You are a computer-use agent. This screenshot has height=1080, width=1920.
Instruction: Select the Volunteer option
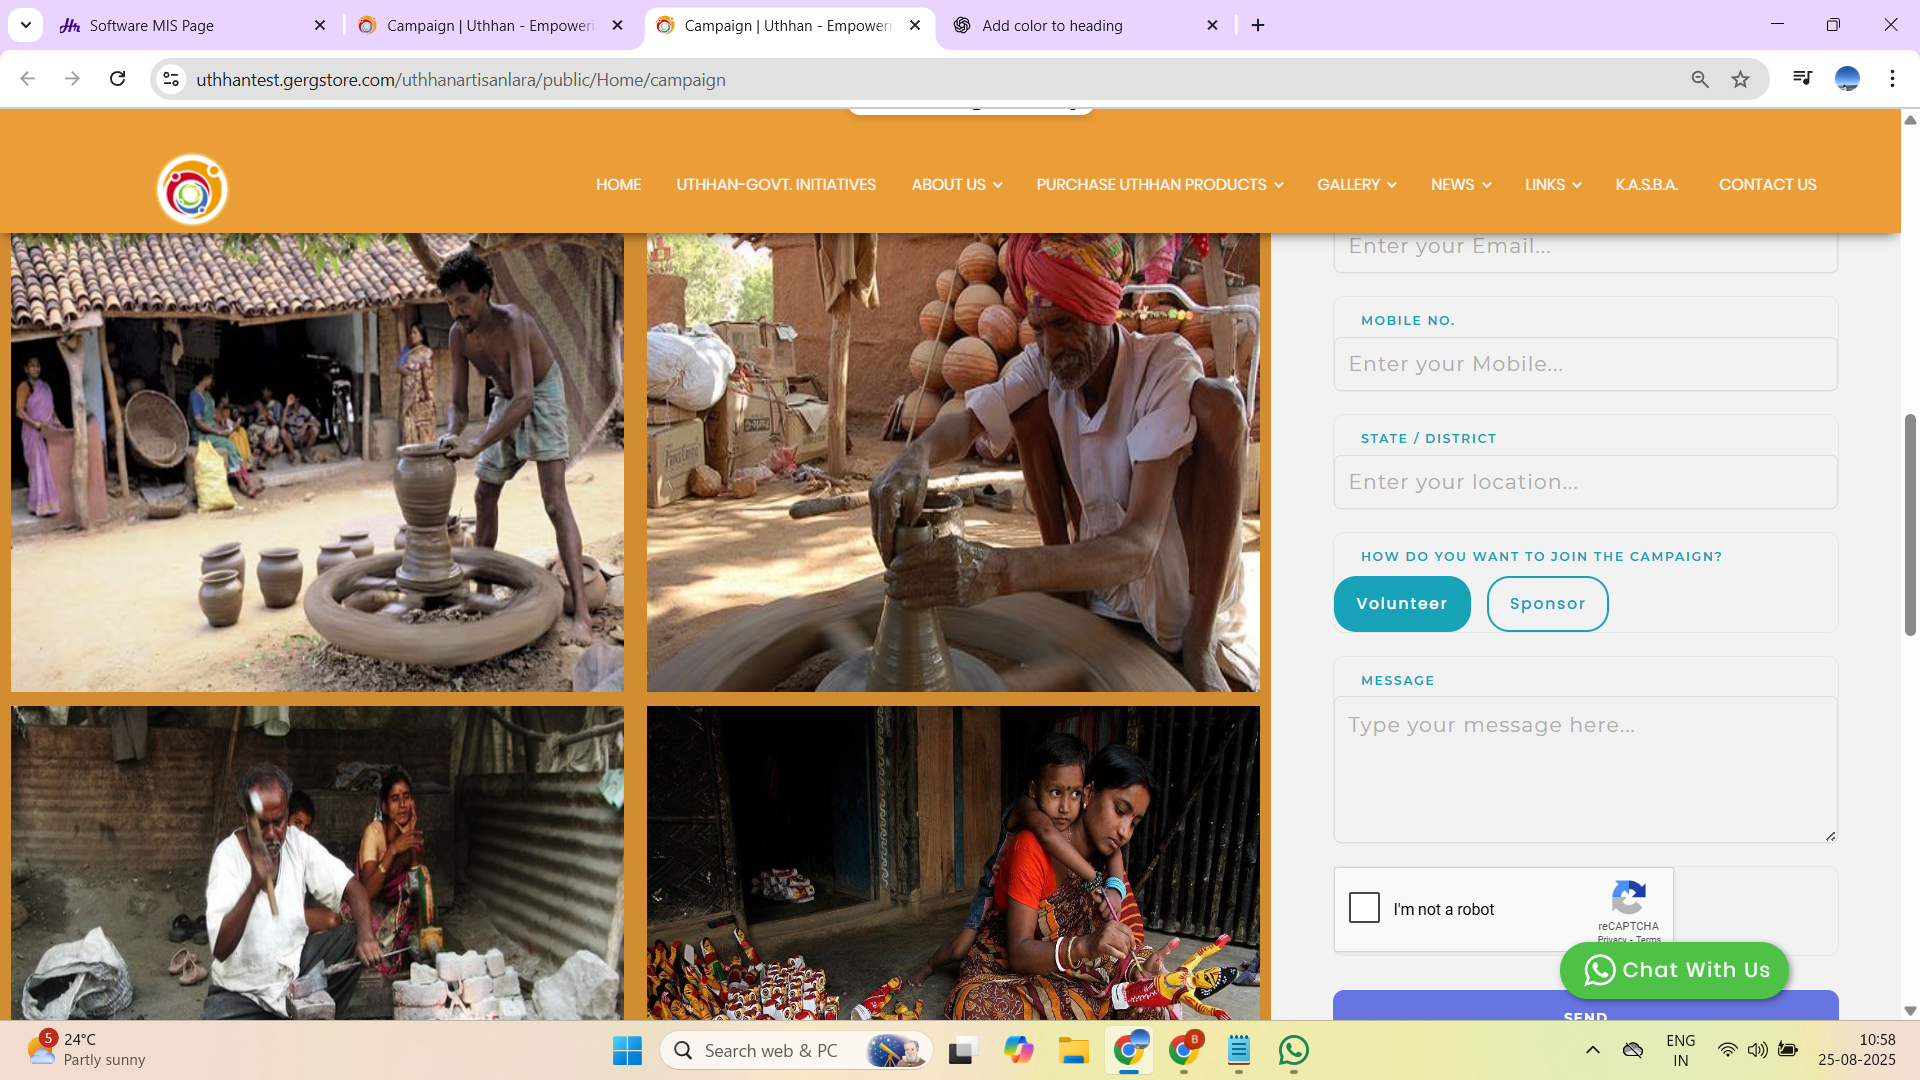[1401, 604]
